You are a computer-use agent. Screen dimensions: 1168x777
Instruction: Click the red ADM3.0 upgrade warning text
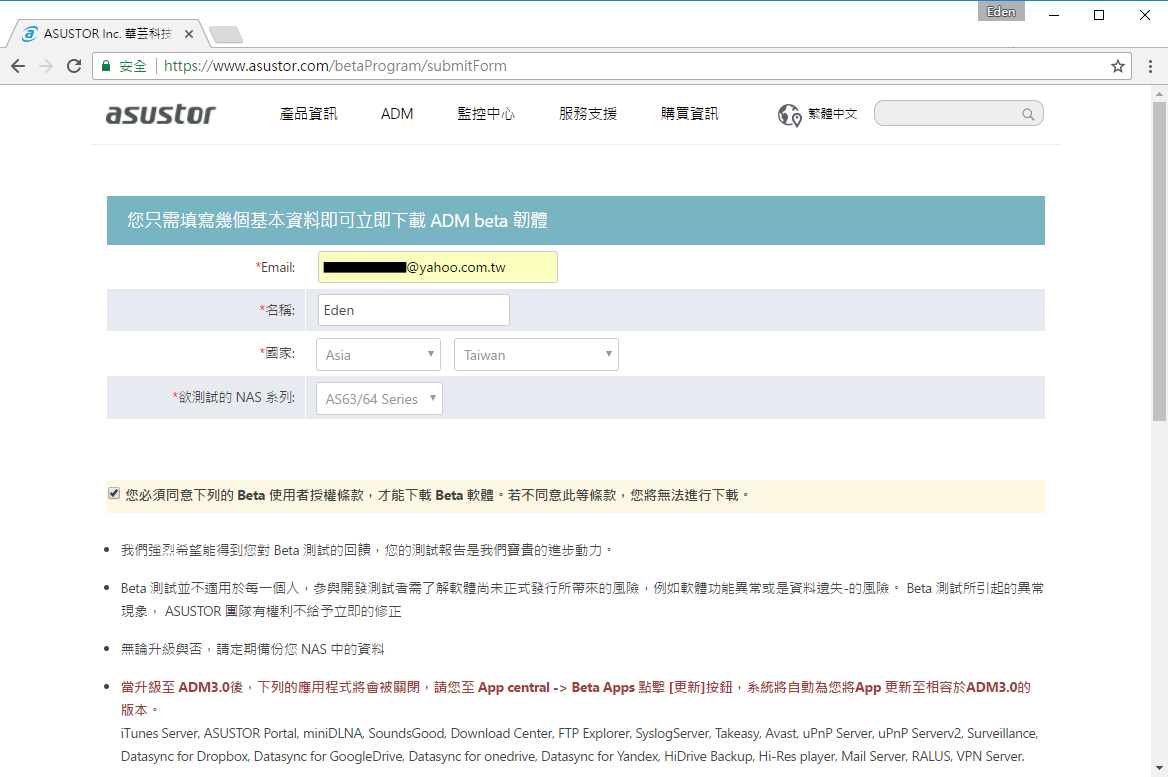point(576,698)
